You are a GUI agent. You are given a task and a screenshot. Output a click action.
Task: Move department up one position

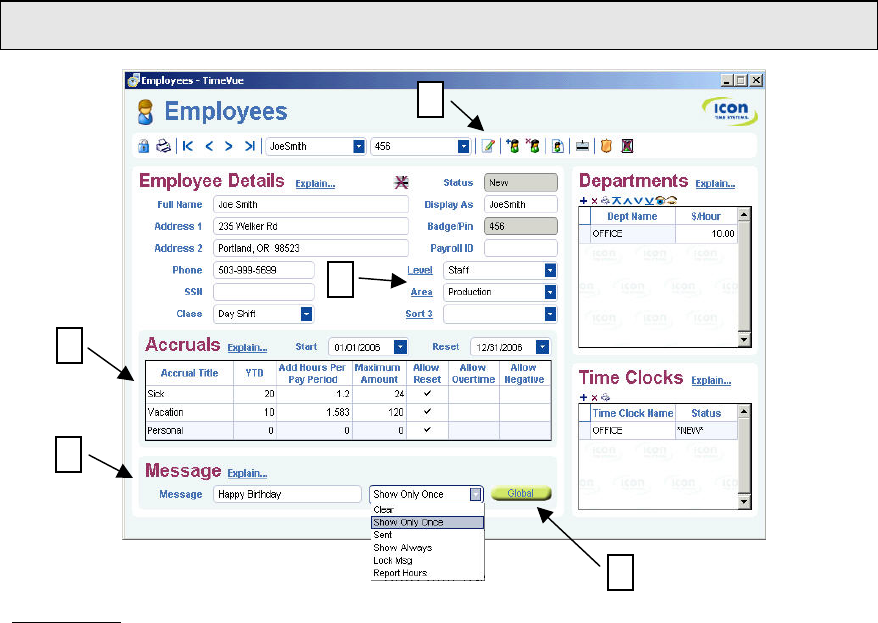(x=628, y=200)
